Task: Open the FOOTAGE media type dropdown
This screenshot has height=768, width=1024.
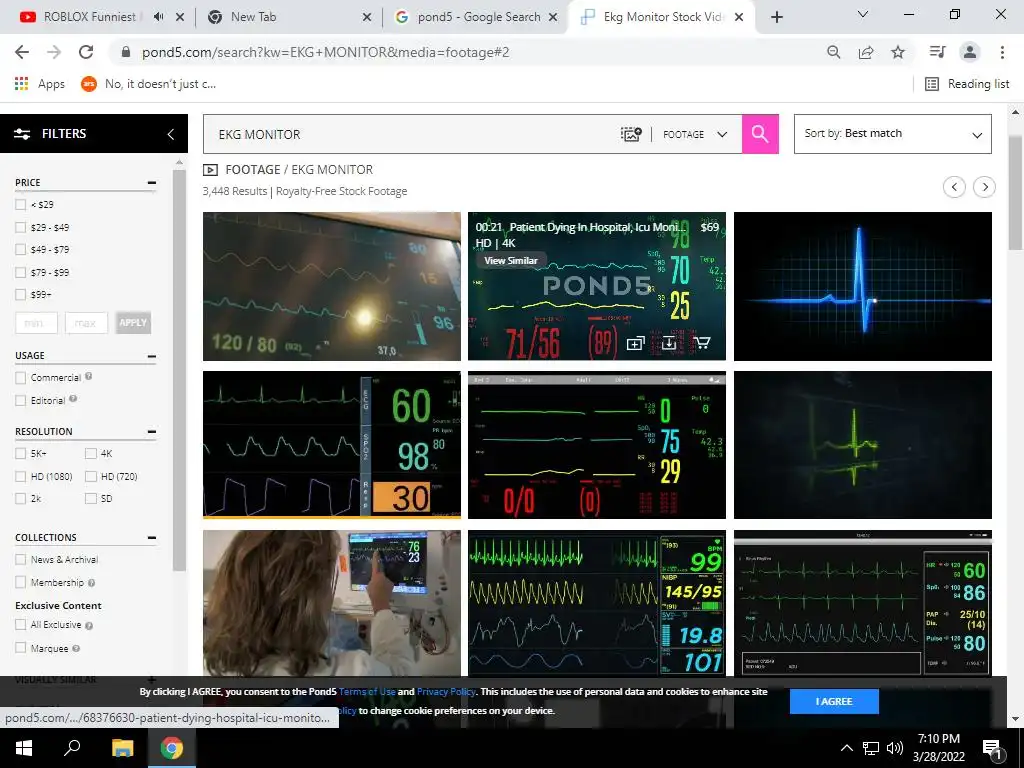Action: (696, 134)
